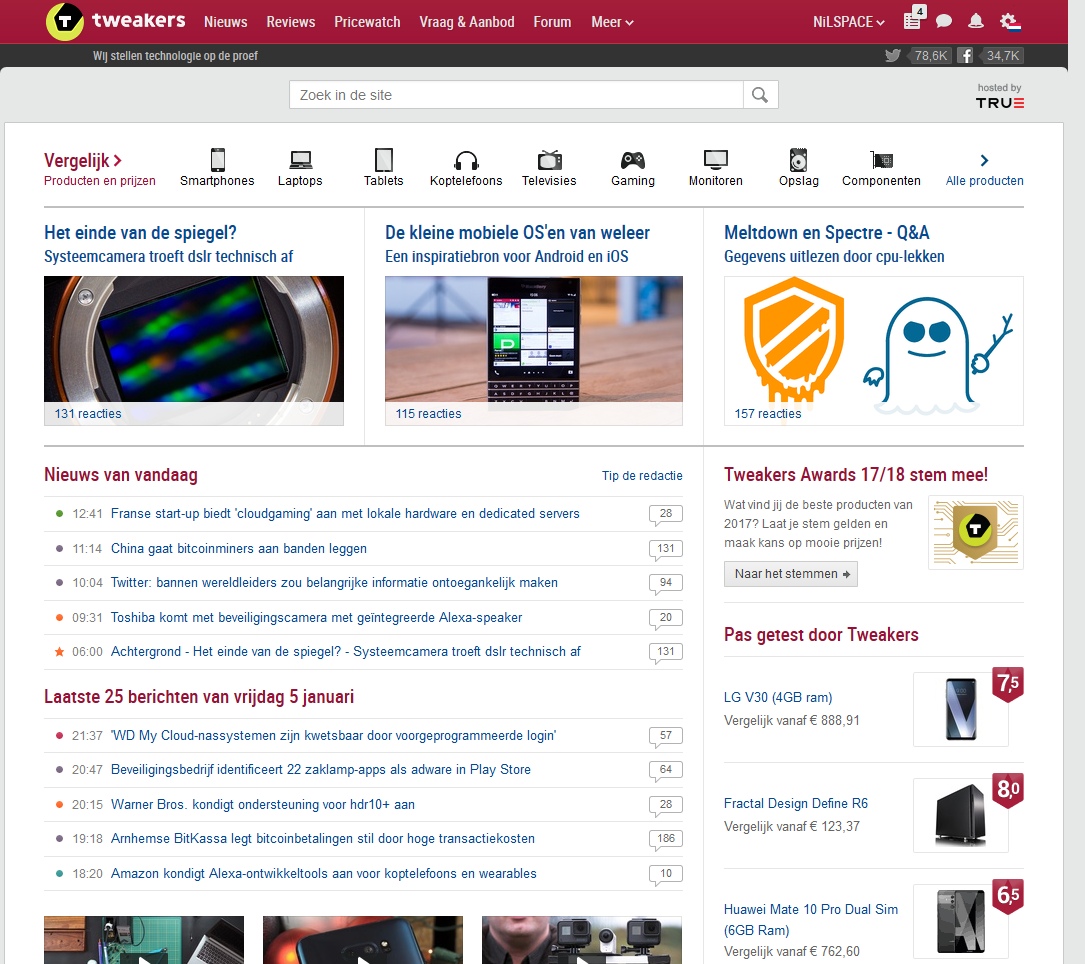
Task: Click the Facebook icon
Action: [x=965, y=55]
